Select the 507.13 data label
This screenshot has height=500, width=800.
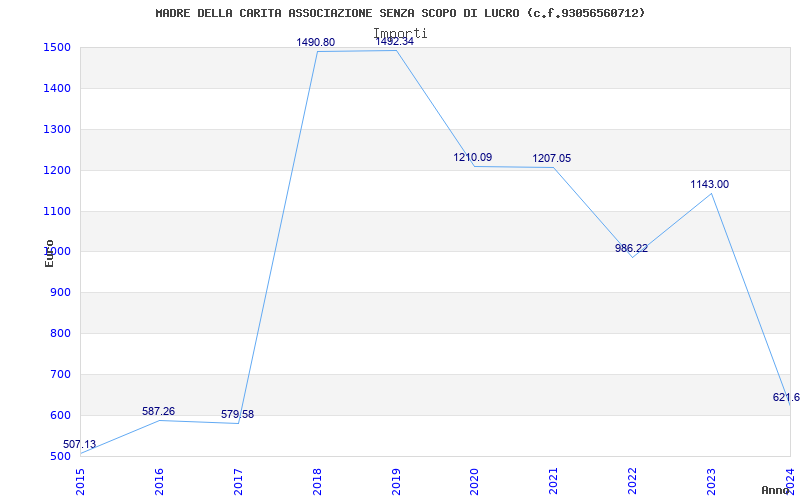coord(80,444)
